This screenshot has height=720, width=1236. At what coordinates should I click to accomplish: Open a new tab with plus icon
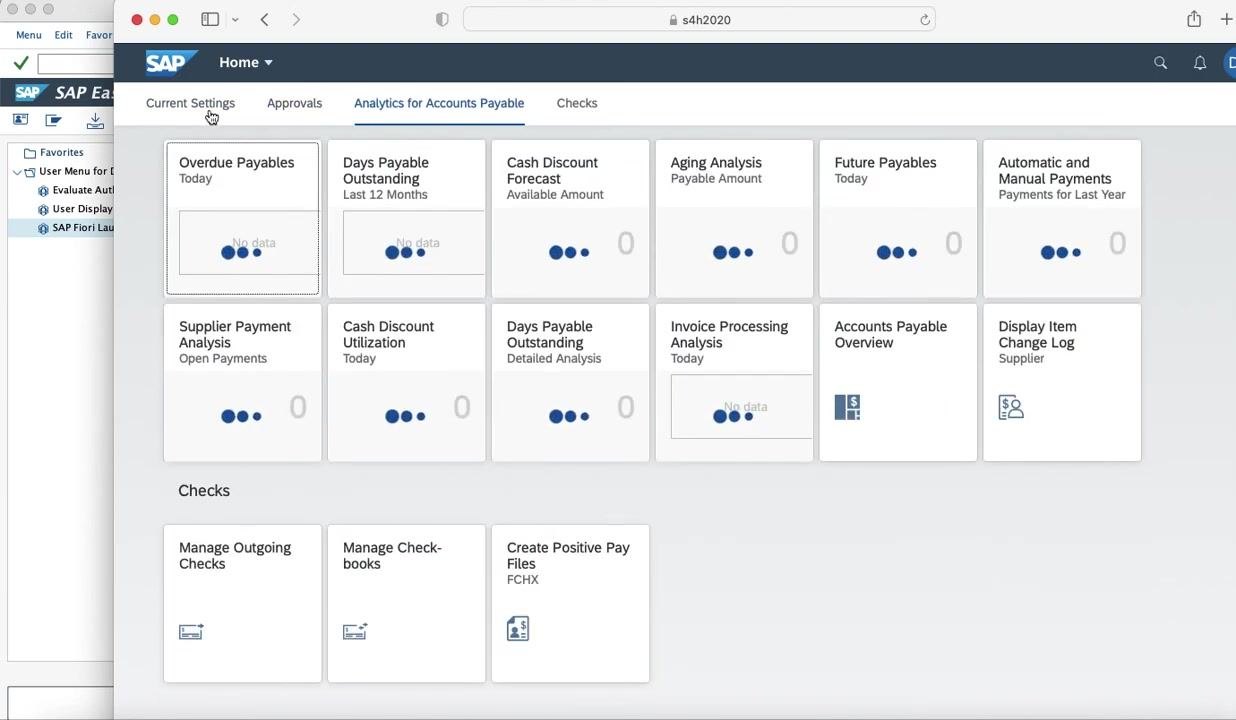(1226, 19)
